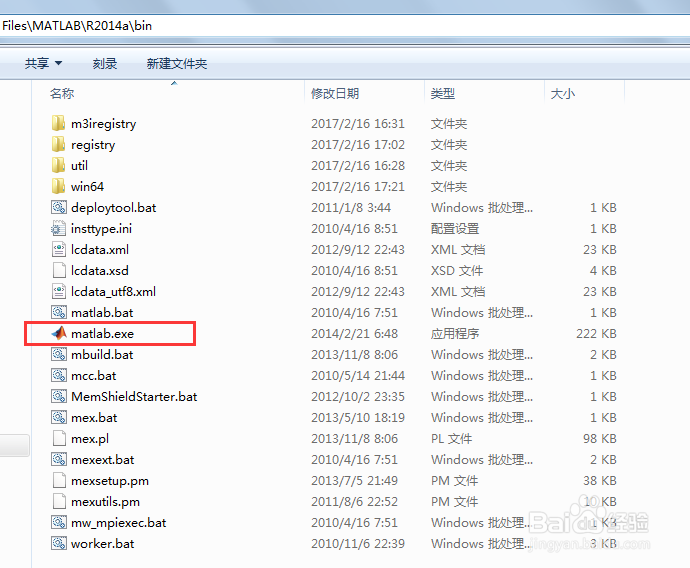Click the mex.pl file icon
690x568 pixels.
[x=59, y=439]
